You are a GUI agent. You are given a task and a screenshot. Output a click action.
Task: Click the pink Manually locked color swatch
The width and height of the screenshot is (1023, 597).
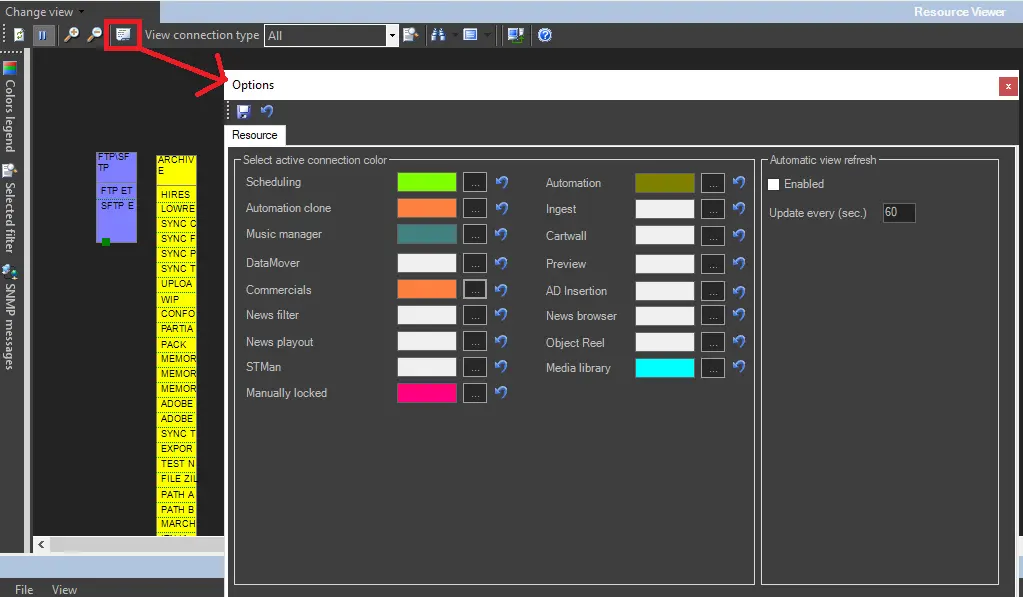(427, 393)
